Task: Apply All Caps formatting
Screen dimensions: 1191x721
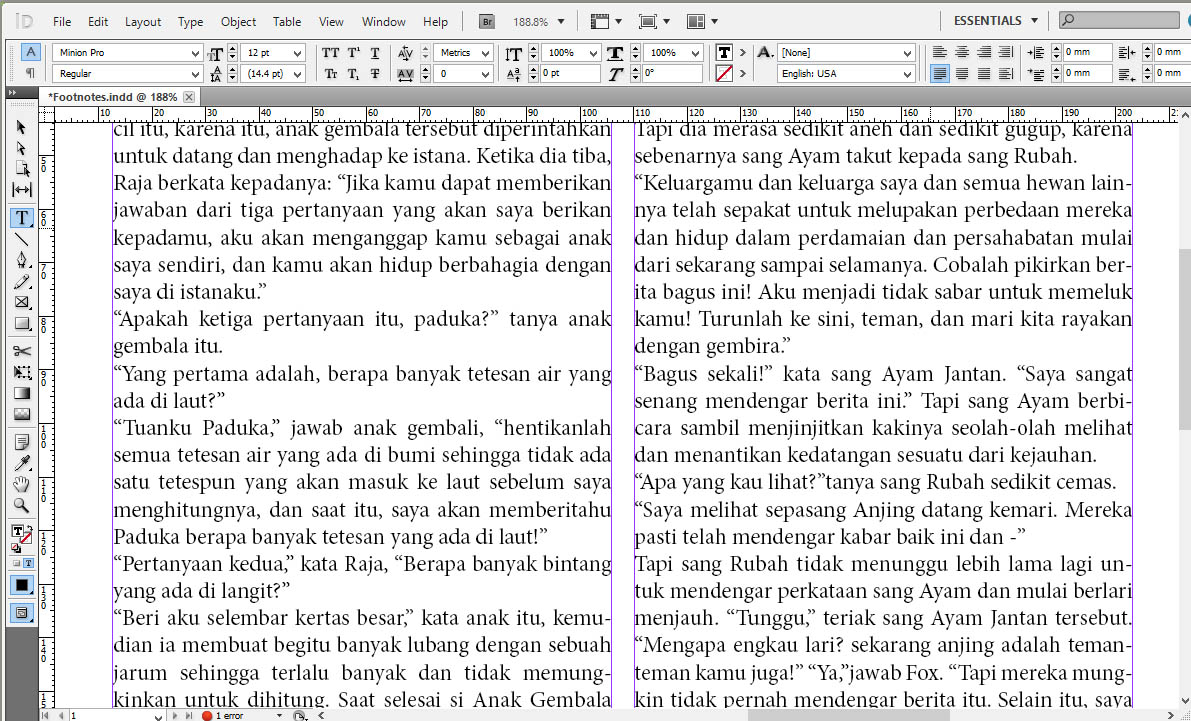Action: [x=330, y=52]
